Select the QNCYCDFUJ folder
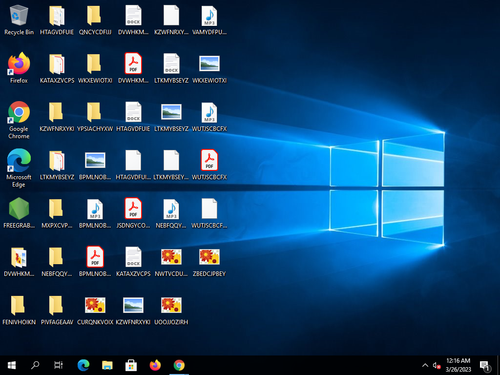500x375 pixels. pos(95,20)
